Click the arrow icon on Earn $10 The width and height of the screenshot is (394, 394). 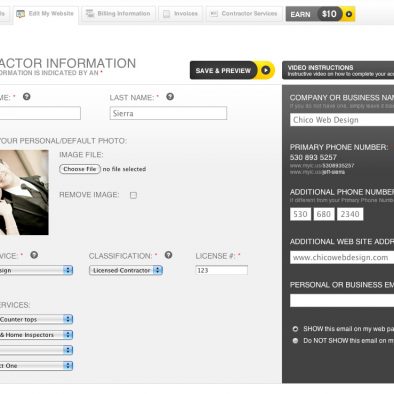(349, 14)
